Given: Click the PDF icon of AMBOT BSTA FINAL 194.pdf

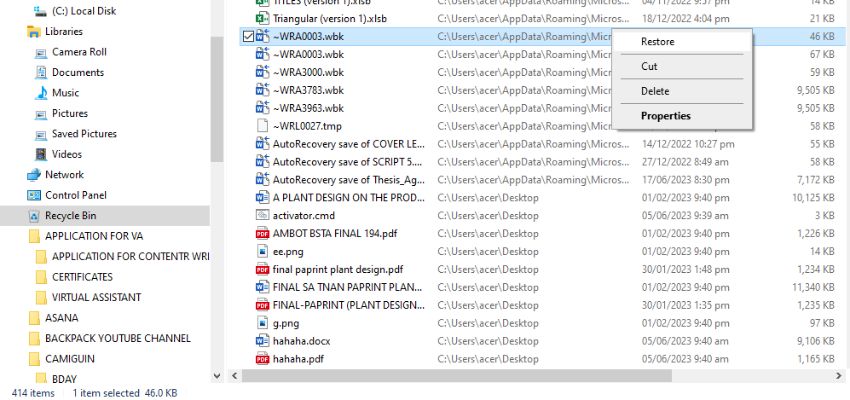Looking at the screenshot, I should [262, 234].
